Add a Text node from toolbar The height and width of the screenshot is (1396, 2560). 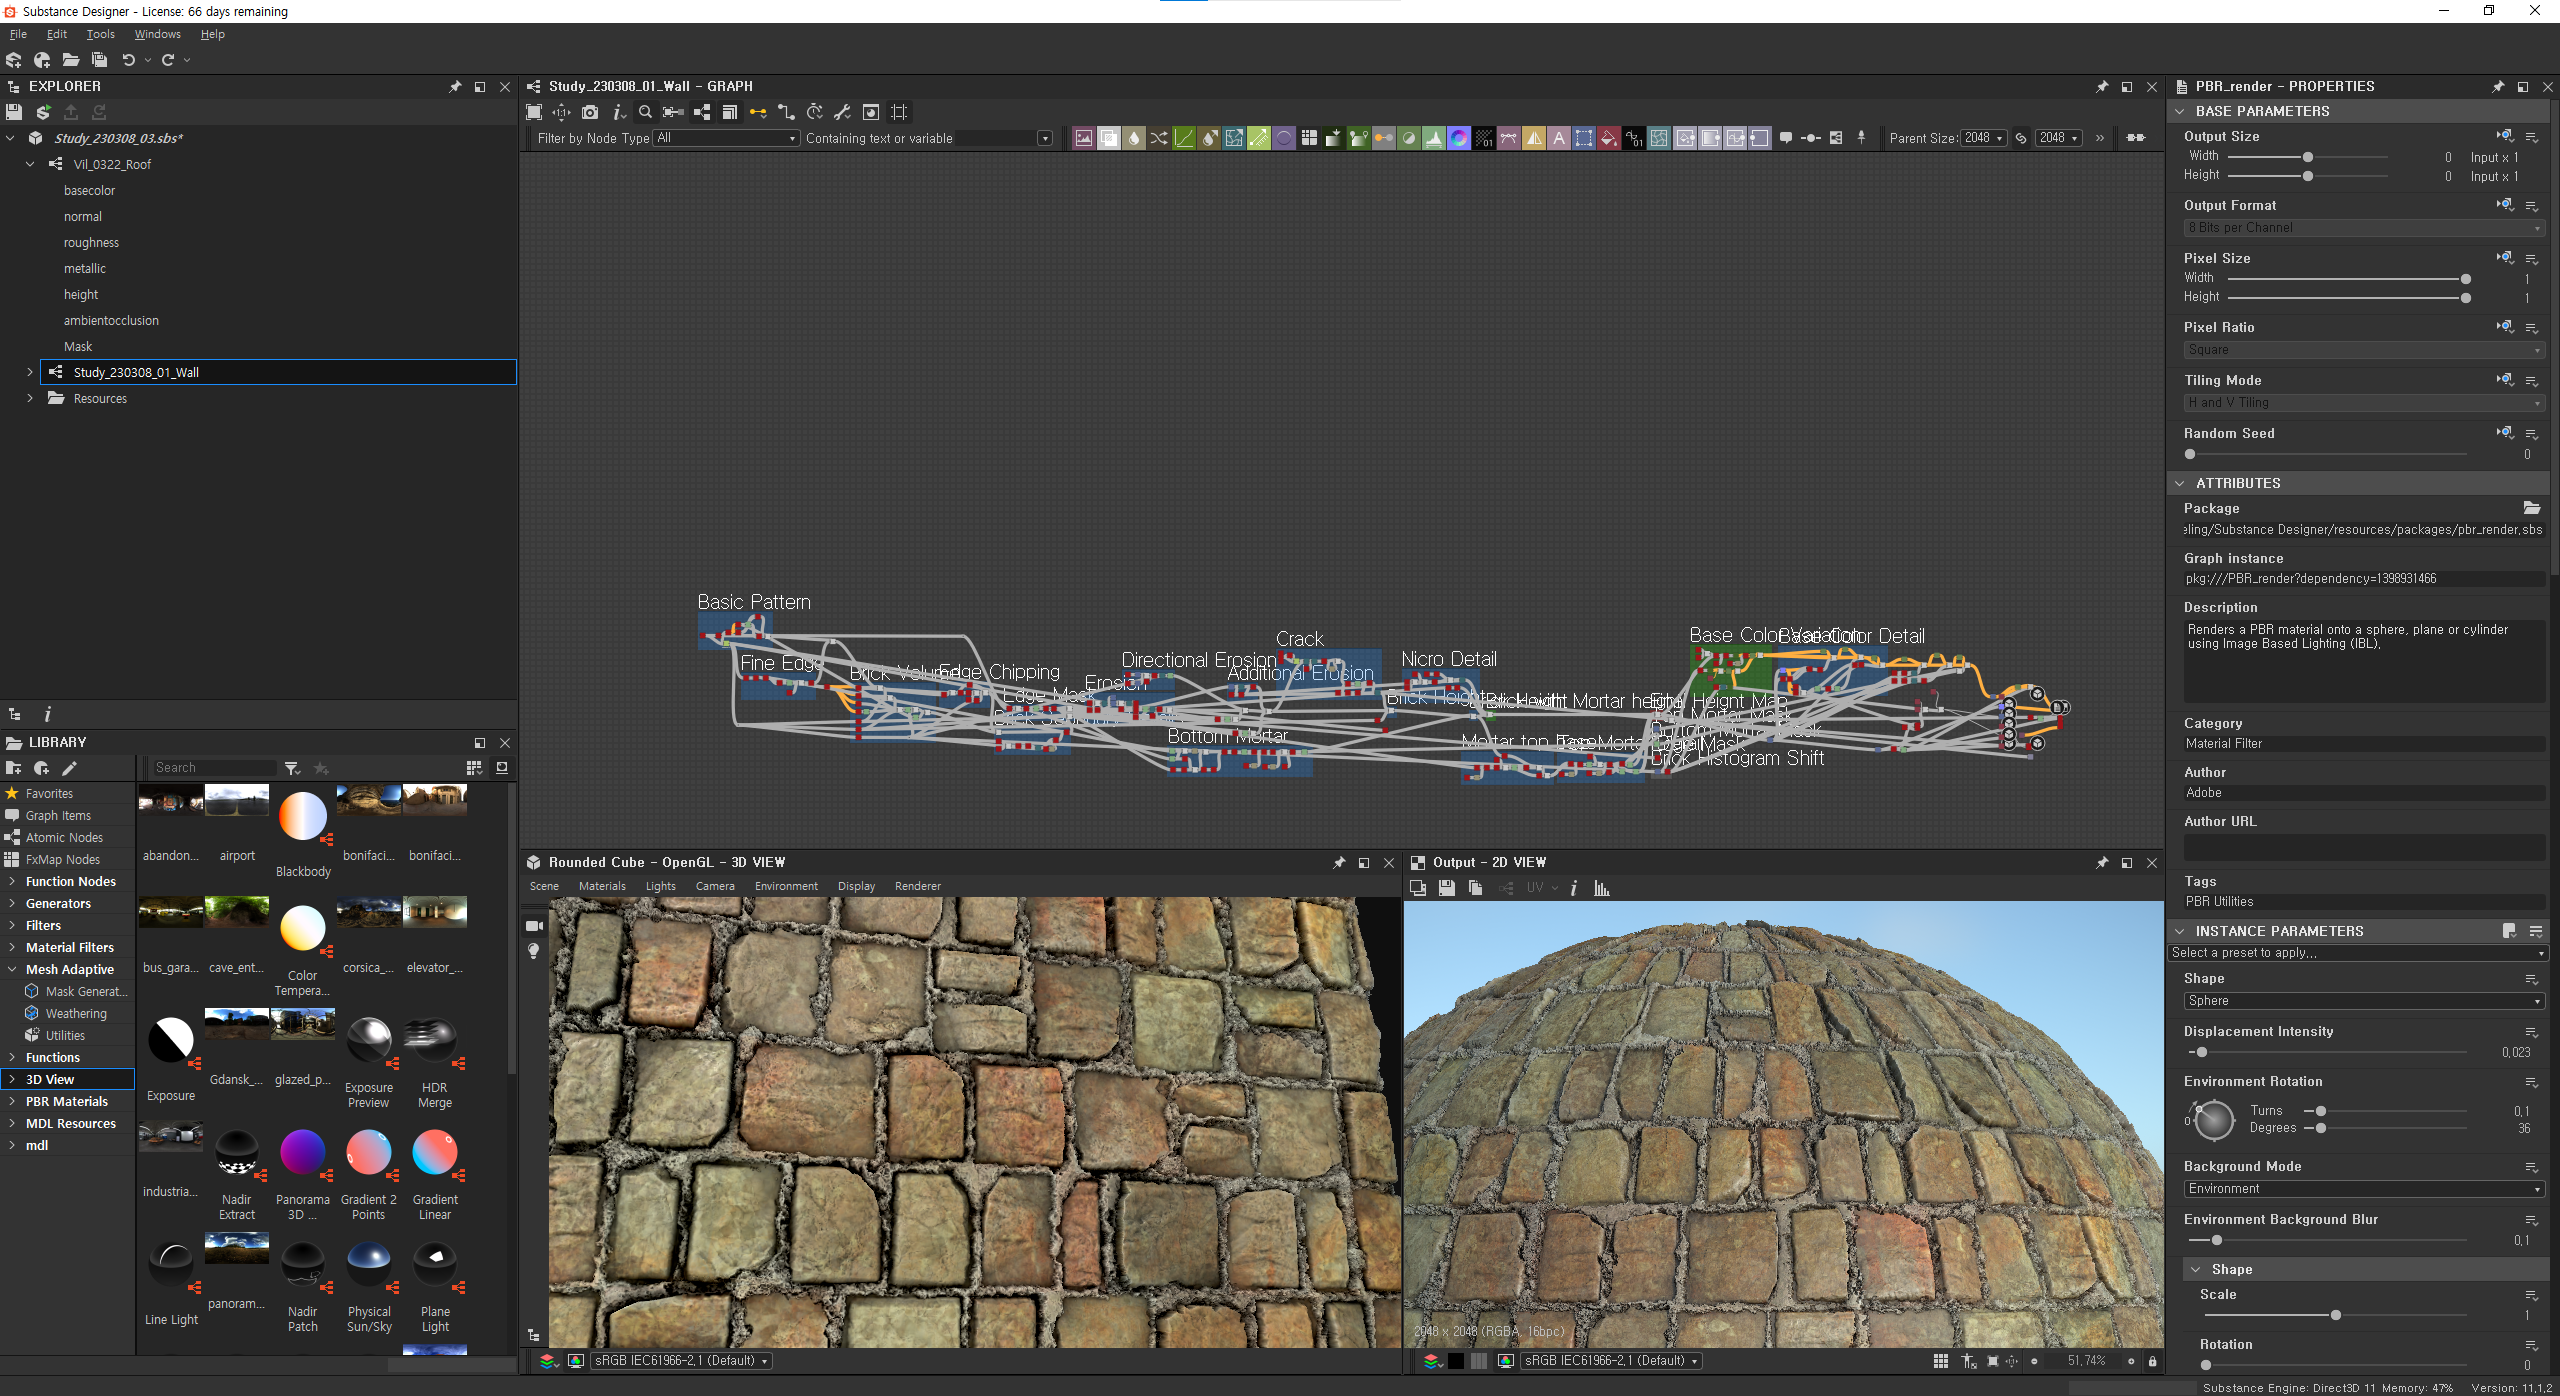1559,139
